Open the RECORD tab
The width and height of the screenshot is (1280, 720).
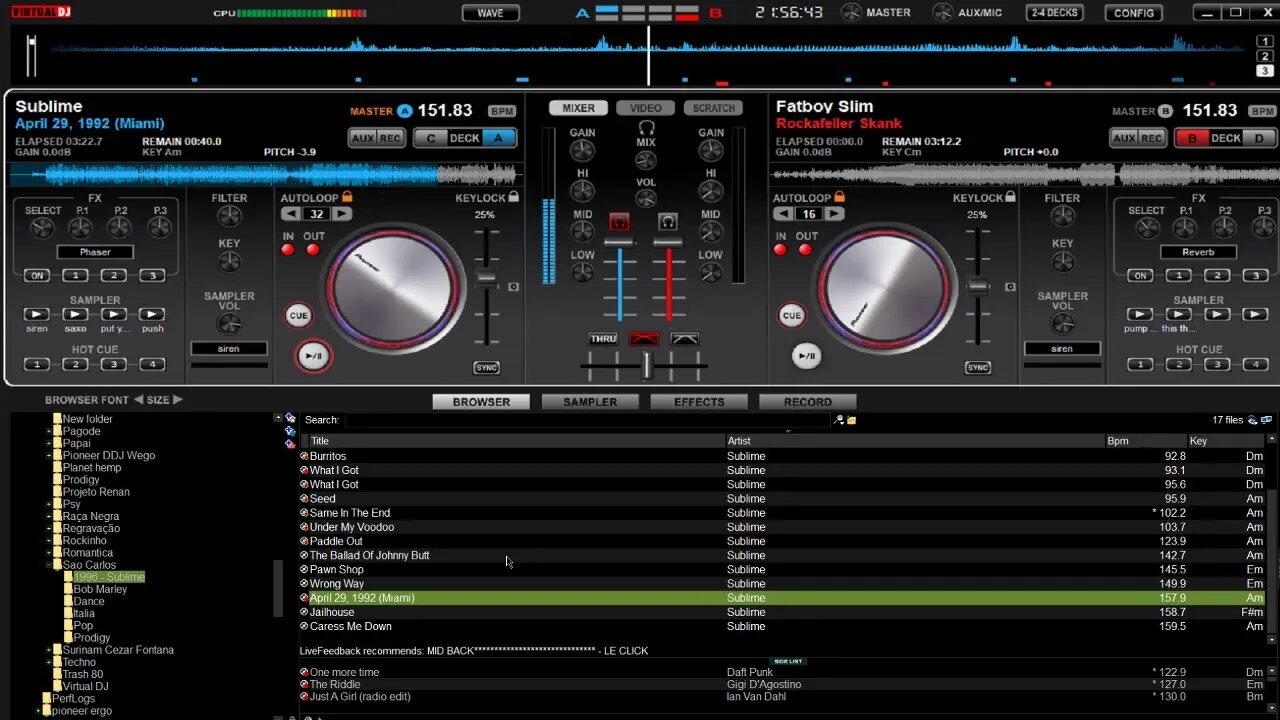[808, 402]
